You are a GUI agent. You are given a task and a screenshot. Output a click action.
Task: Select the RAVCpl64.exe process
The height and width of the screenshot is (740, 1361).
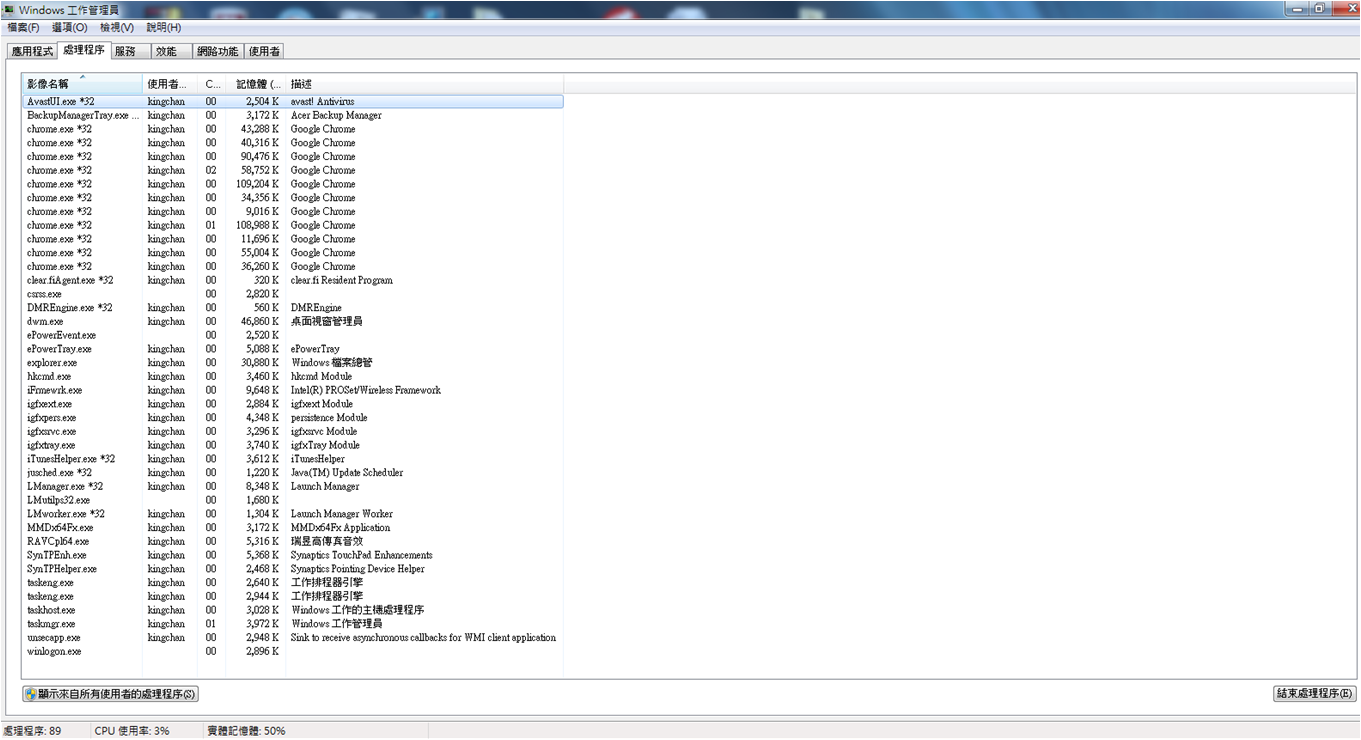point(293,541)
